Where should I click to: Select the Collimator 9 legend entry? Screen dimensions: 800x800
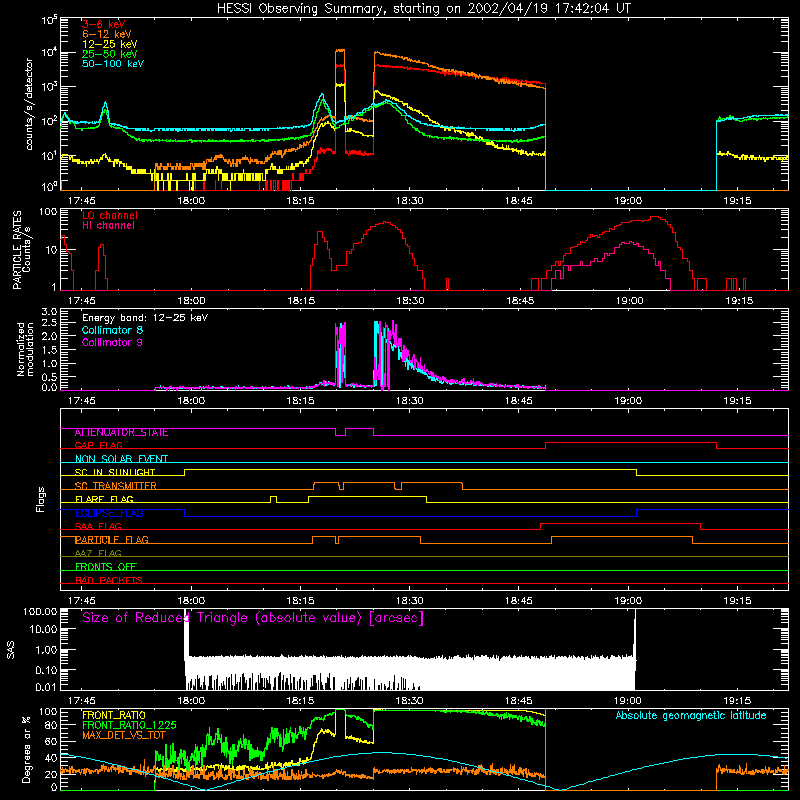pos(112,342)
